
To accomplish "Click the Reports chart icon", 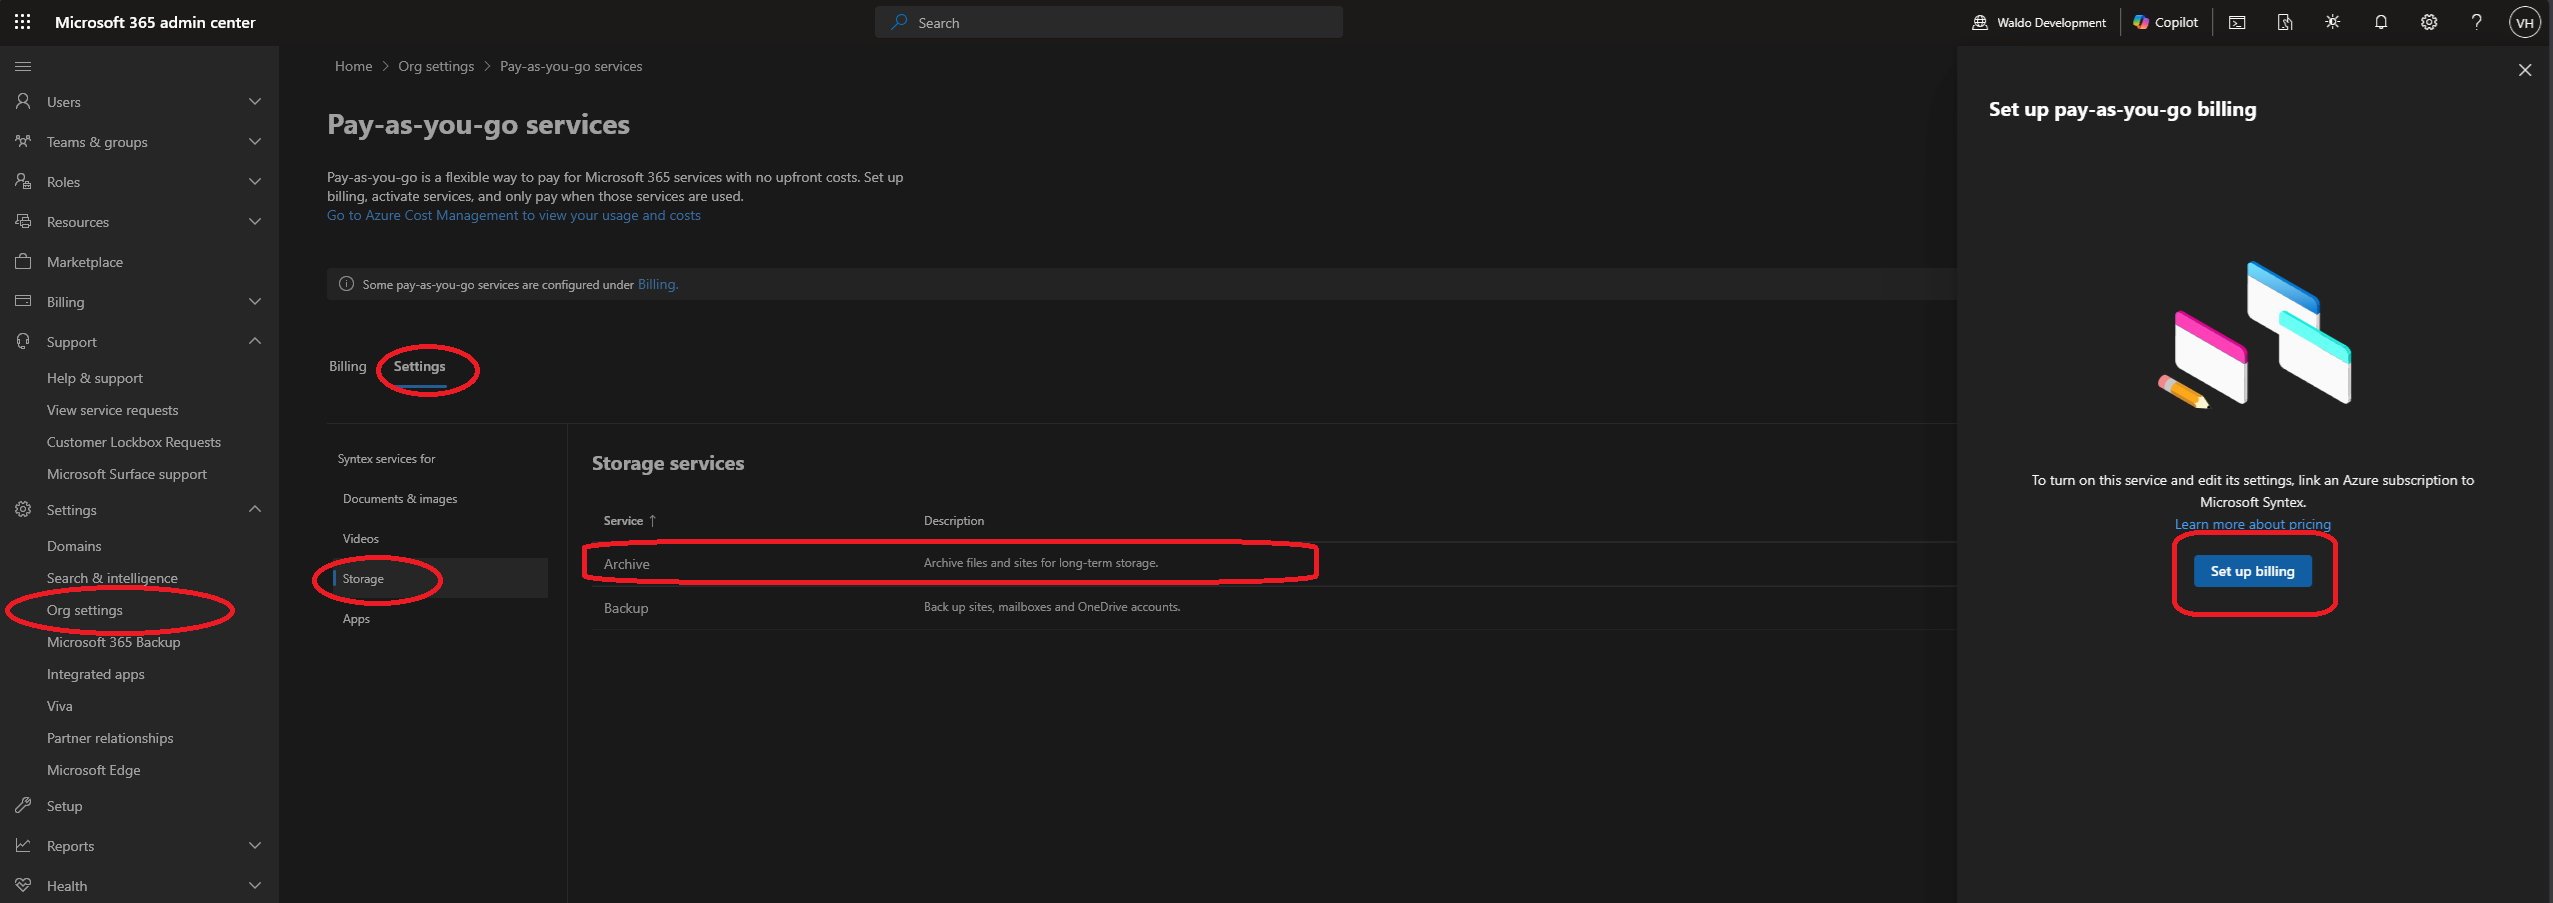I will pyautogui.click(x=23, y=845).
